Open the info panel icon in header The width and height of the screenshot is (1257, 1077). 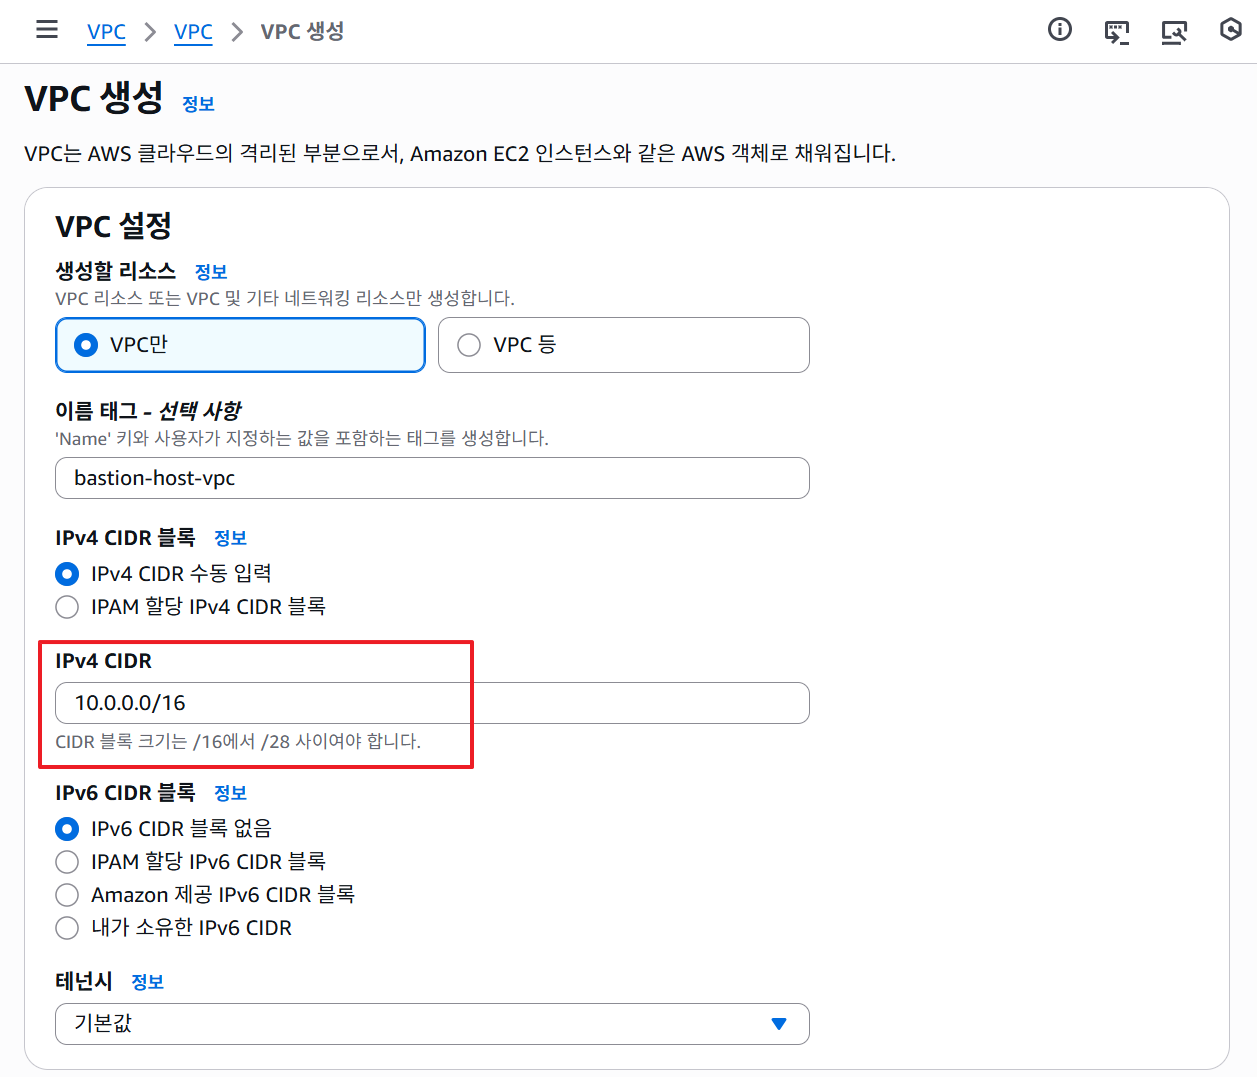click(1060, 30)
